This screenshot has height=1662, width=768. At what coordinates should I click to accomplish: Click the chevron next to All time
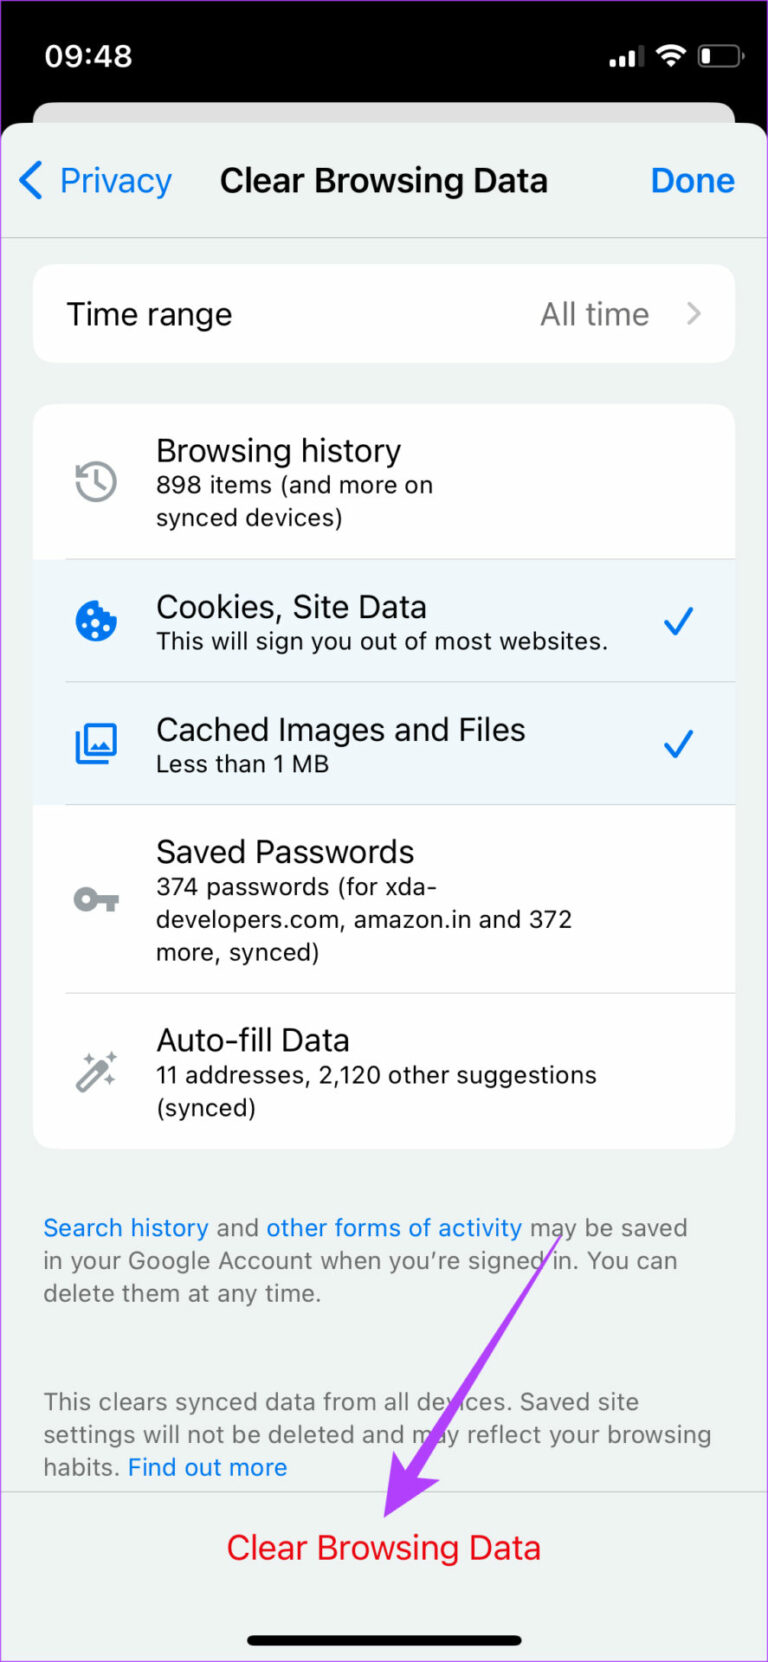coord(695,313)
